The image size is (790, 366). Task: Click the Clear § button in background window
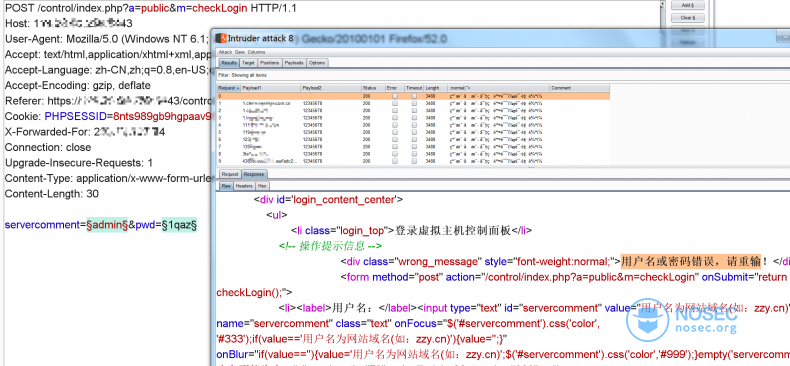688,18
